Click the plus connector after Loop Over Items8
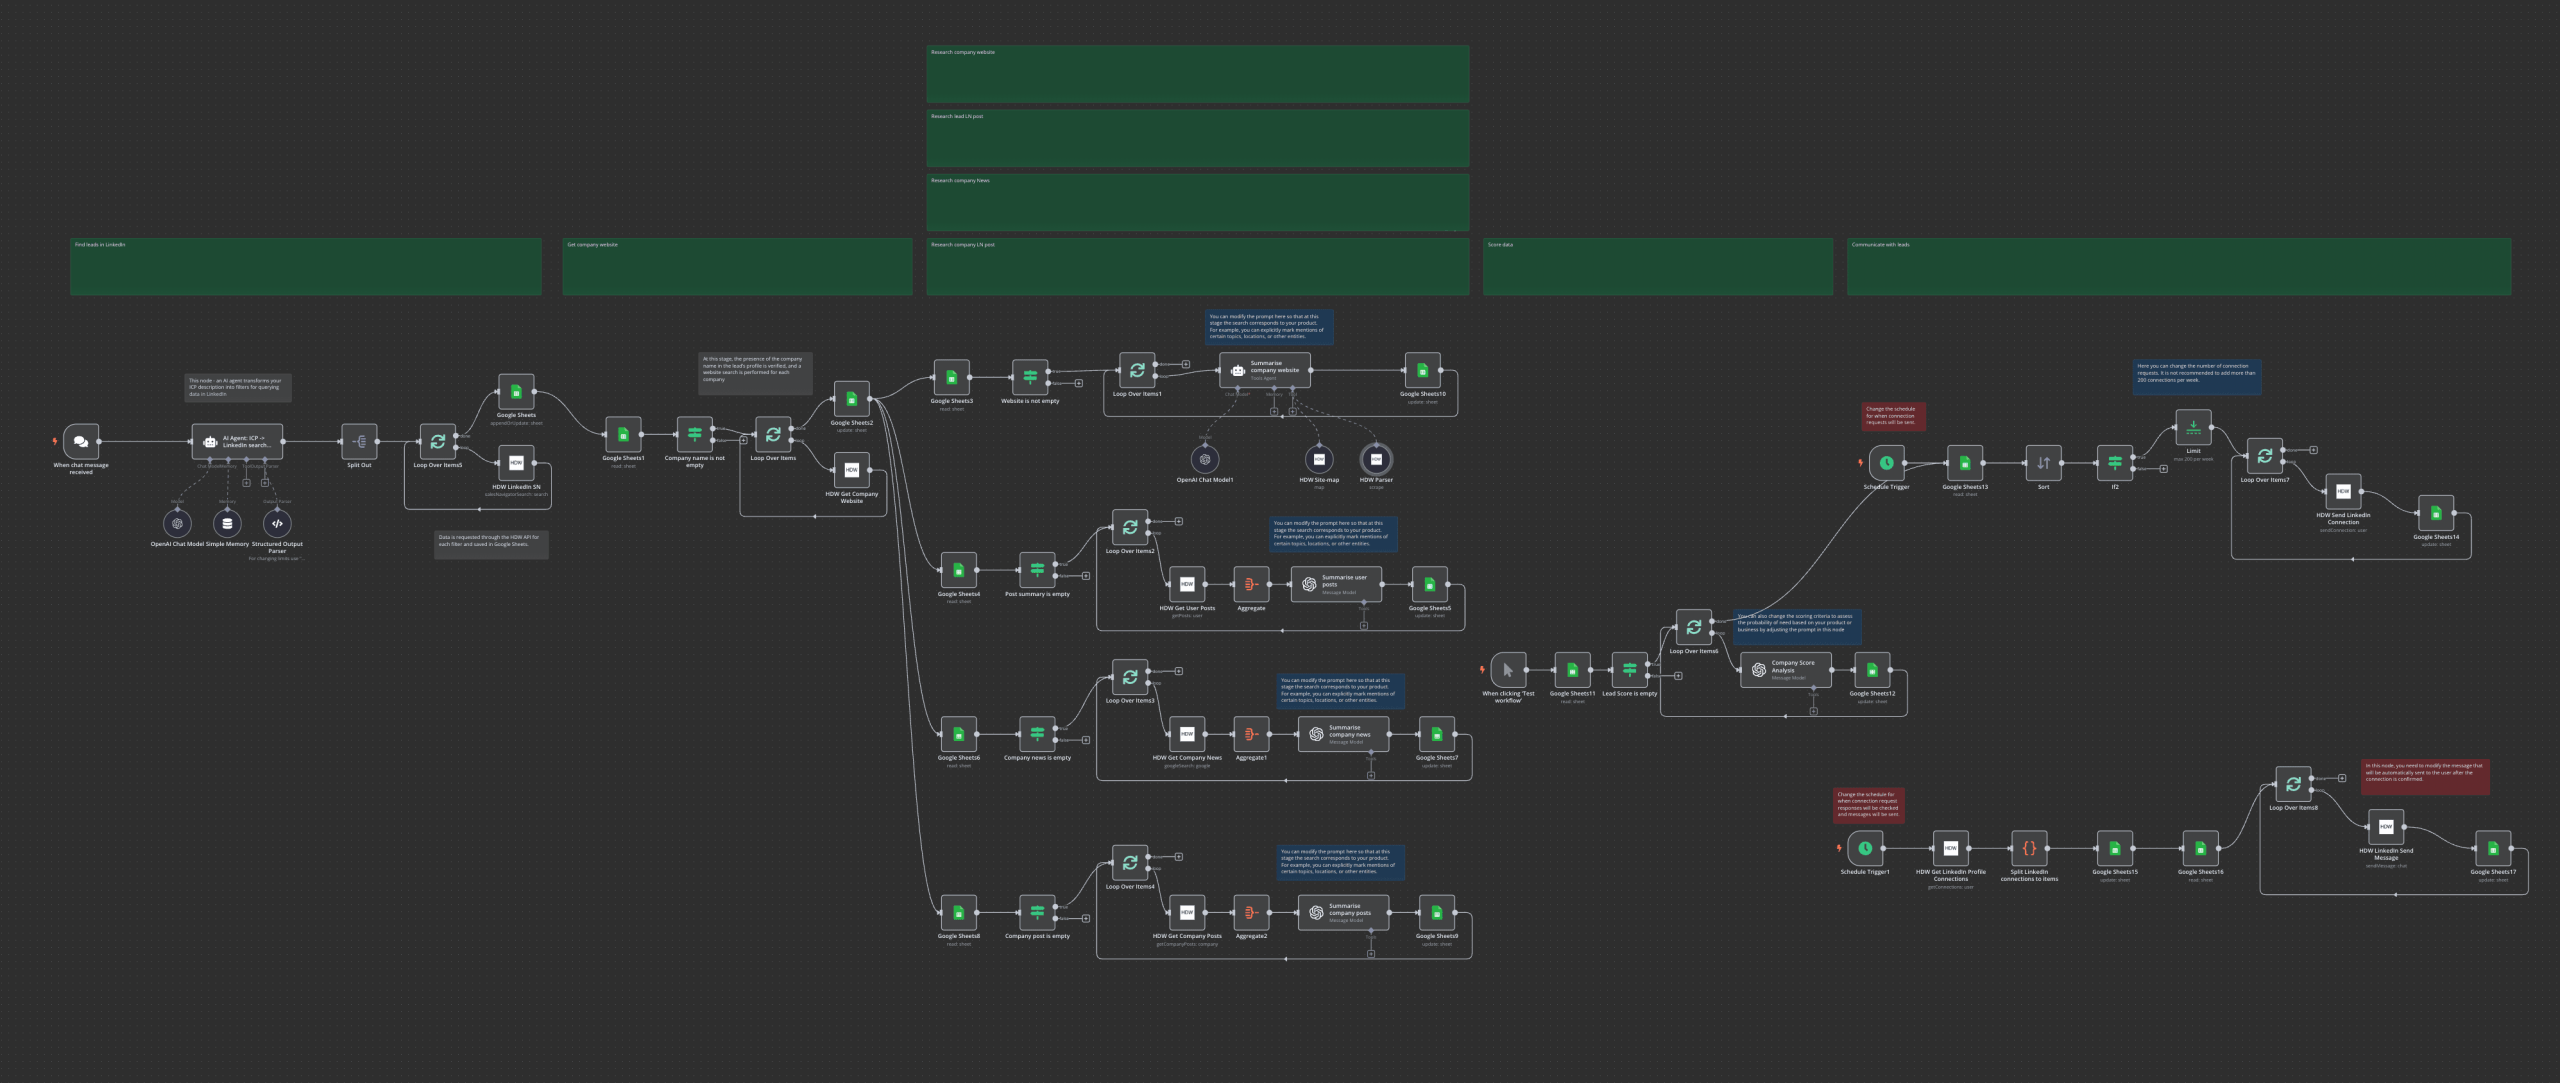 (2342, 780)
